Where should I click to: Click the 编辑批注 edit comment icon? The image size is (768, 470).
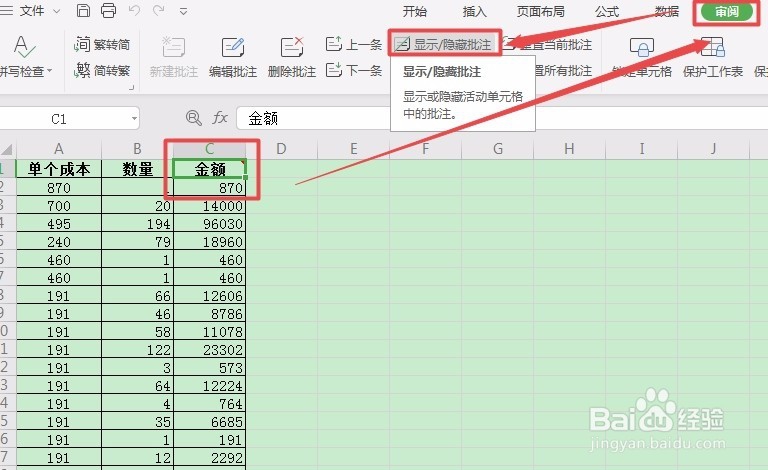click(233, 47)
